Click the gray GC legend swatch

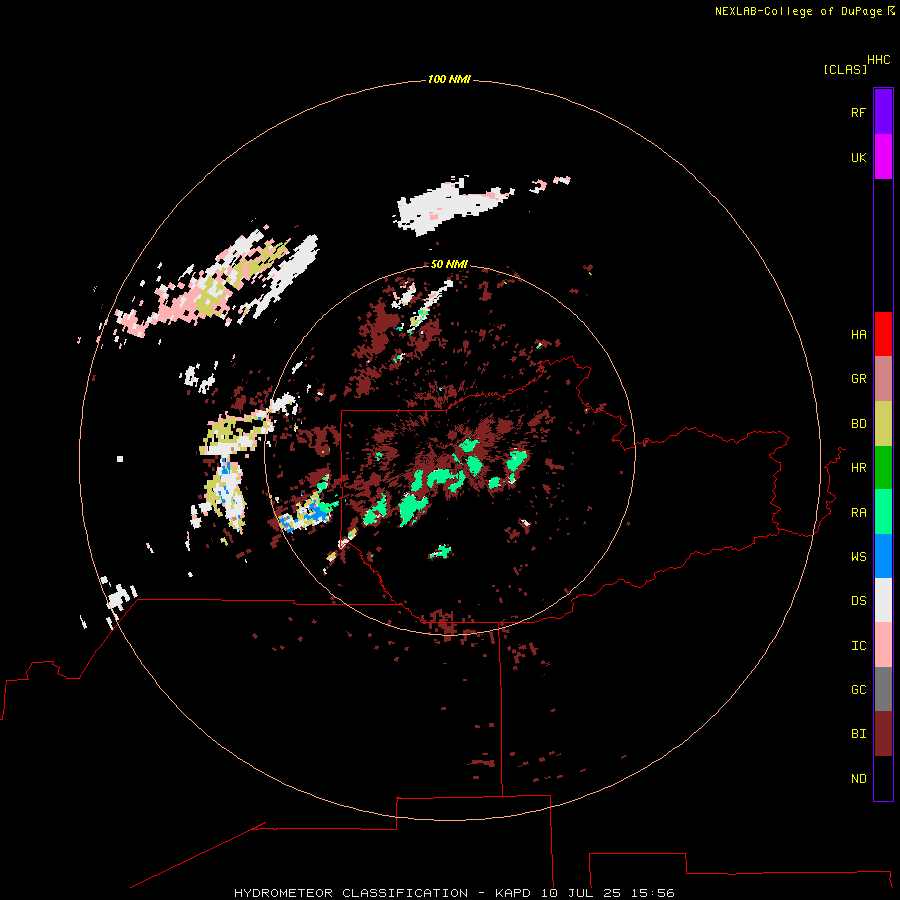883,689
